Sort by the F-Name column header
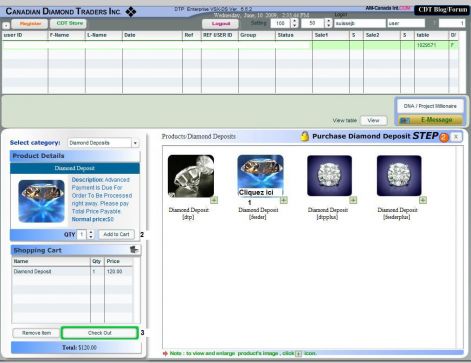The width and height of the screenshot is (471, 363). pyautogui.click(x=67, y=35)
